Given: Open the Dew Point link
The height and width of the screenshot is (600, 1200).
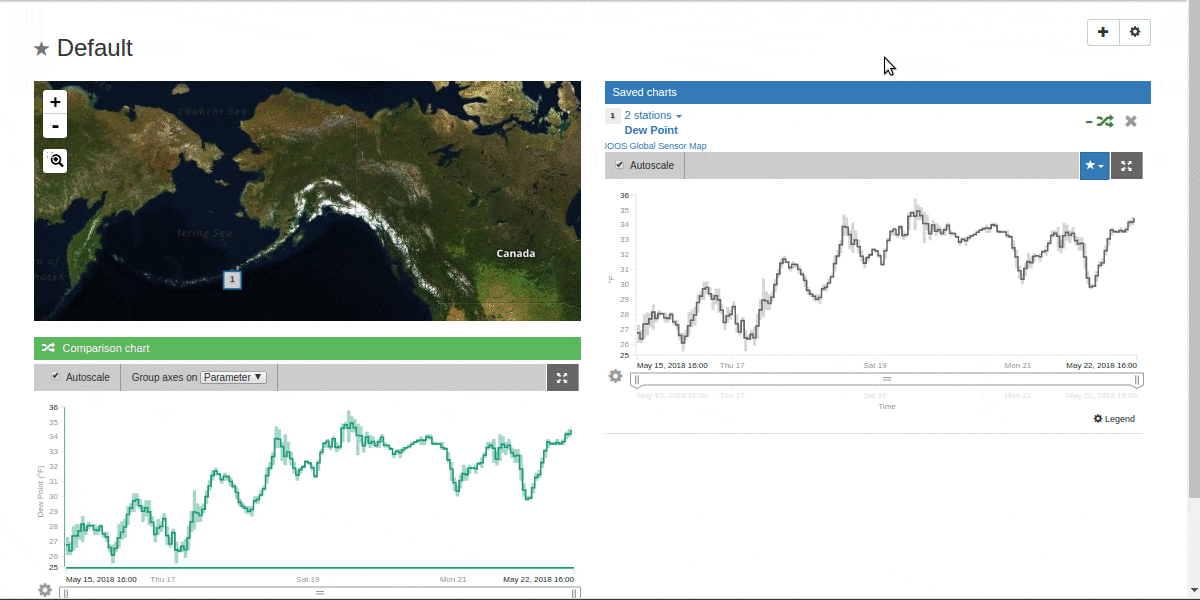Looking at the screenshot, I should (651, 130).
